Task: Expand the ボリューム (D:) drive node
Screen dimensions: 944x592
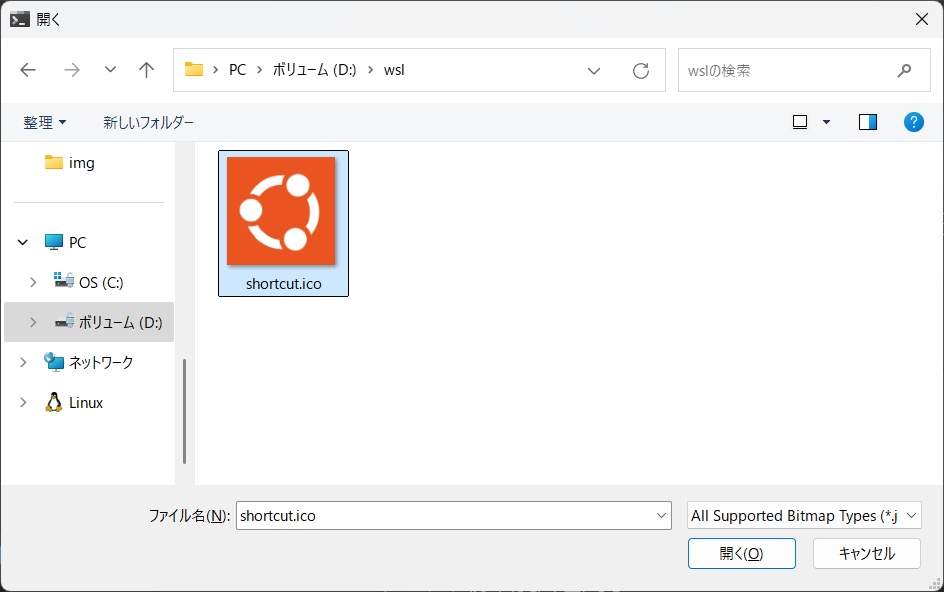Action: click(33, 322)
